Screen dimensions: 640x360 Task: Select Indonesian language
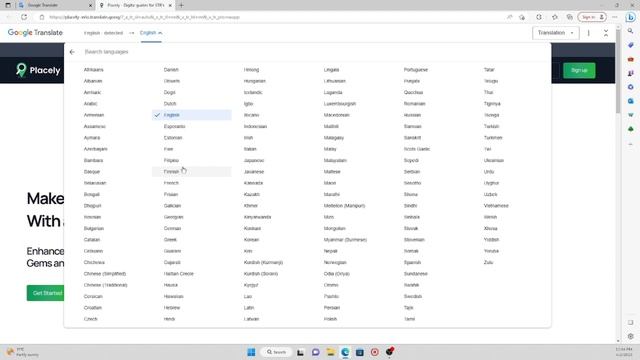(x=255, y=127)
